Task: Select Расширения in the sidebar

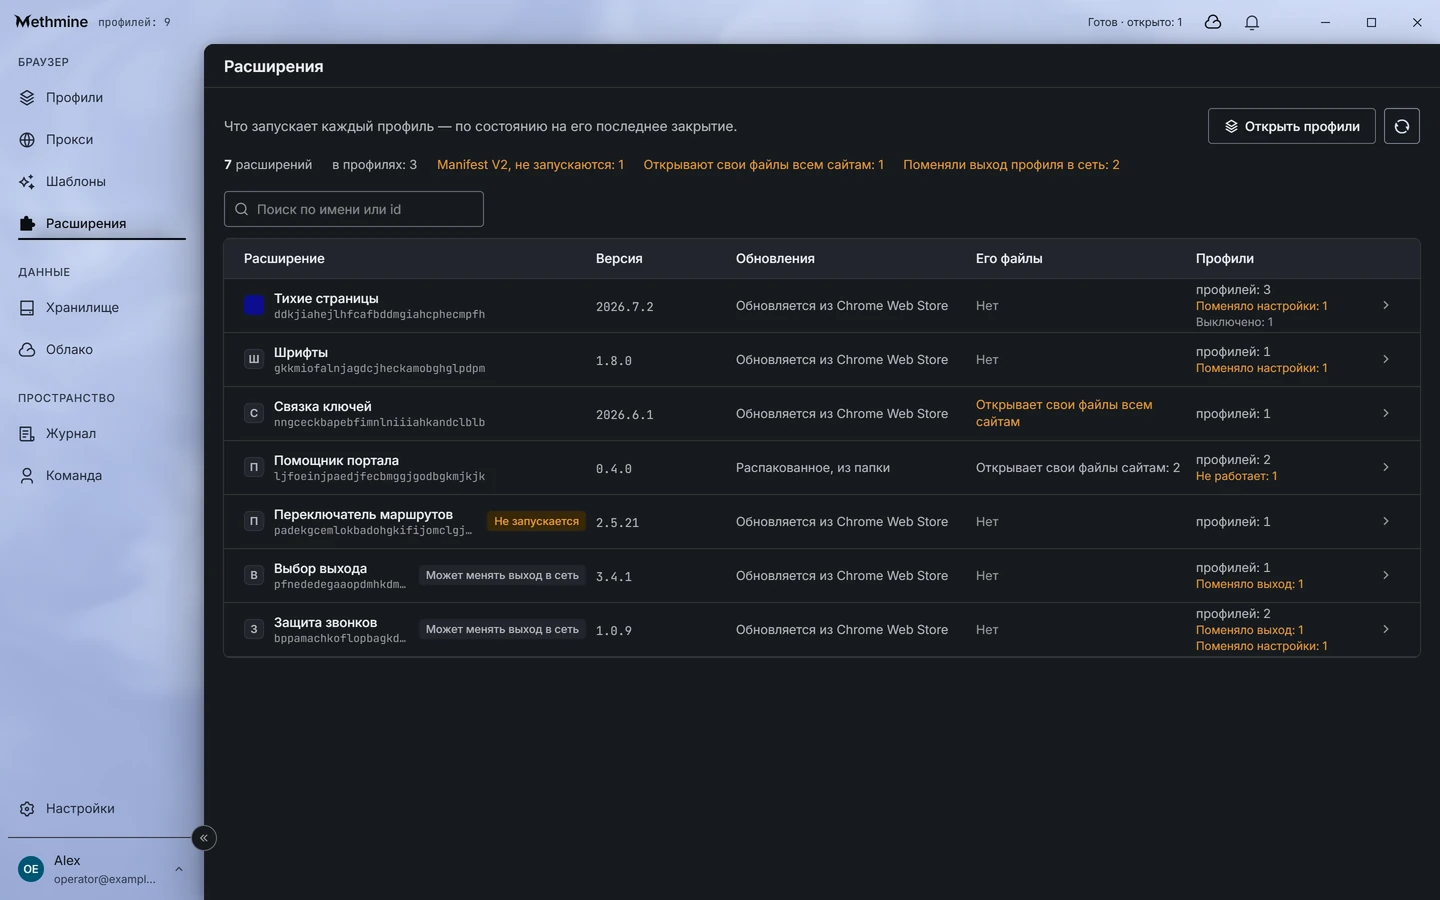Action: point(101,224)
